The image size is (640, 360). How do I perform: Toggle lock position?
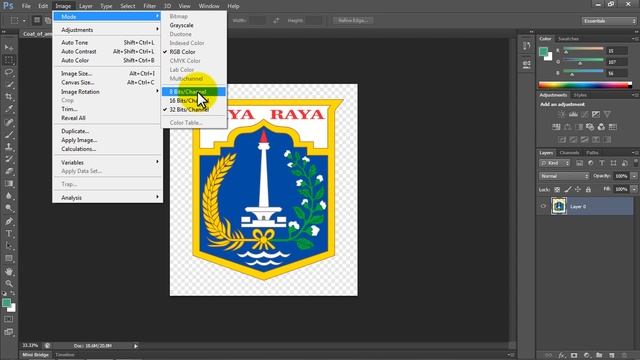point(578,189)
